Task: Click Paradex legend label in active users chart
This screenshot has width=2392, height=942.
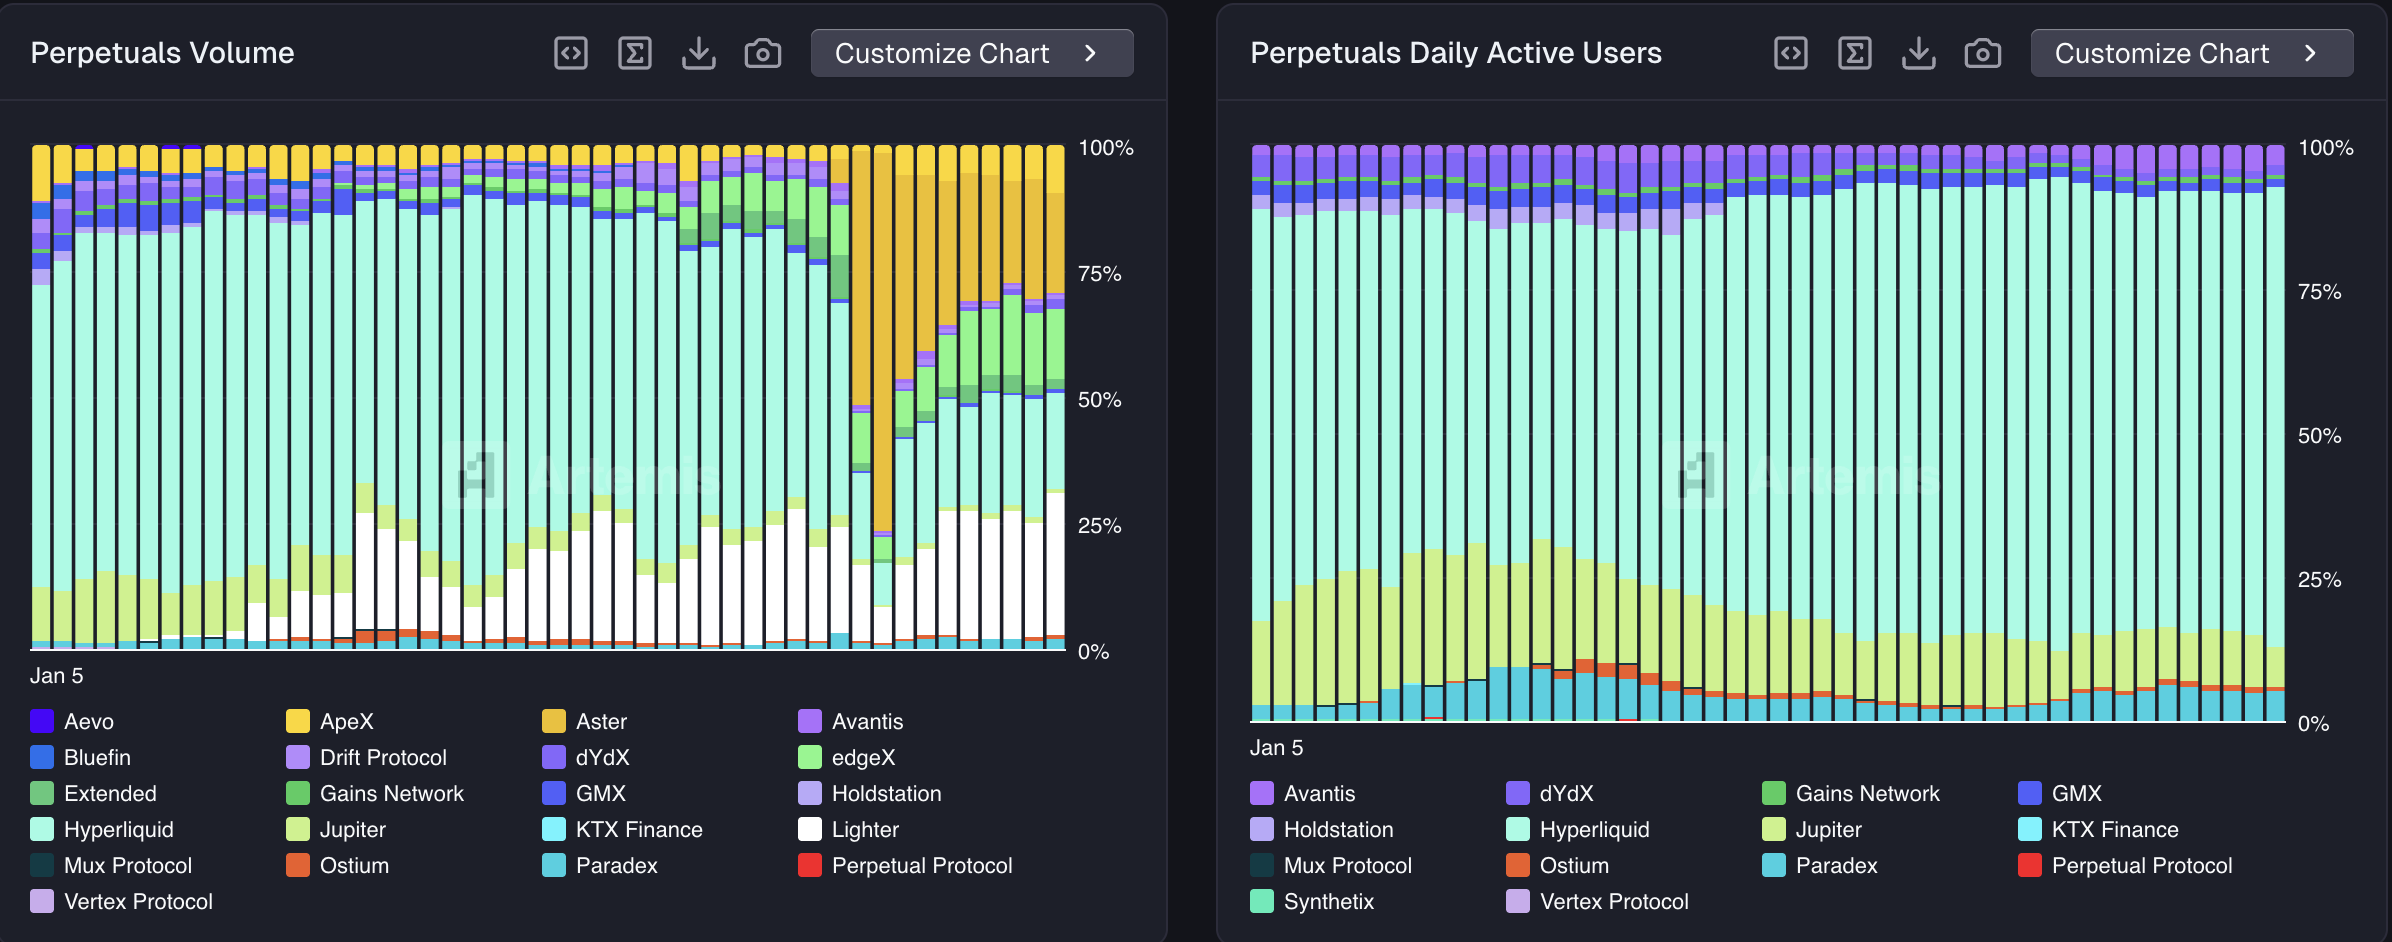Action: [1836, 865]
